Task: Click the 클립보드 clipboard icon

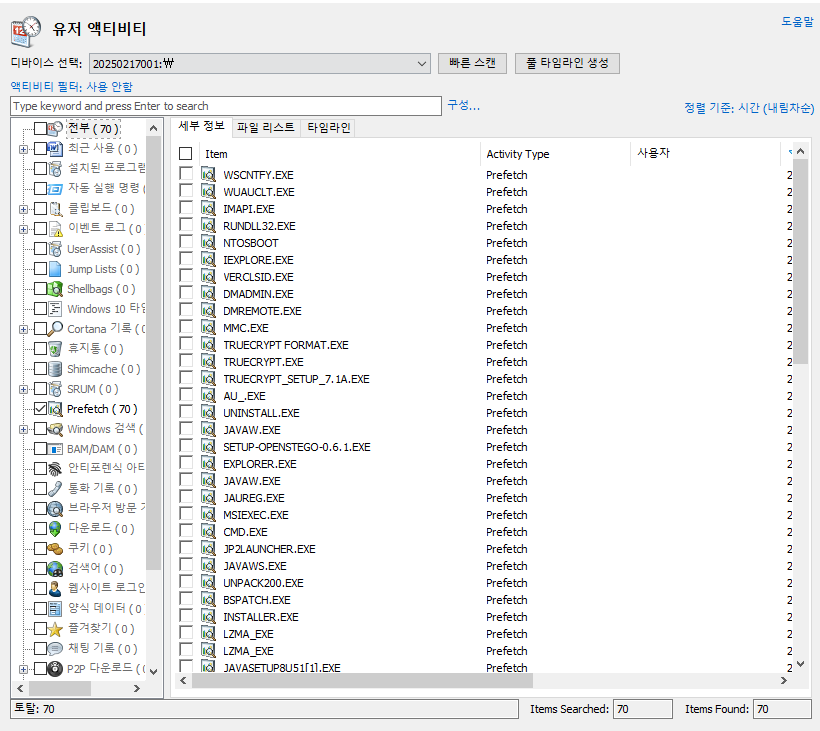Action: [55, 209]
